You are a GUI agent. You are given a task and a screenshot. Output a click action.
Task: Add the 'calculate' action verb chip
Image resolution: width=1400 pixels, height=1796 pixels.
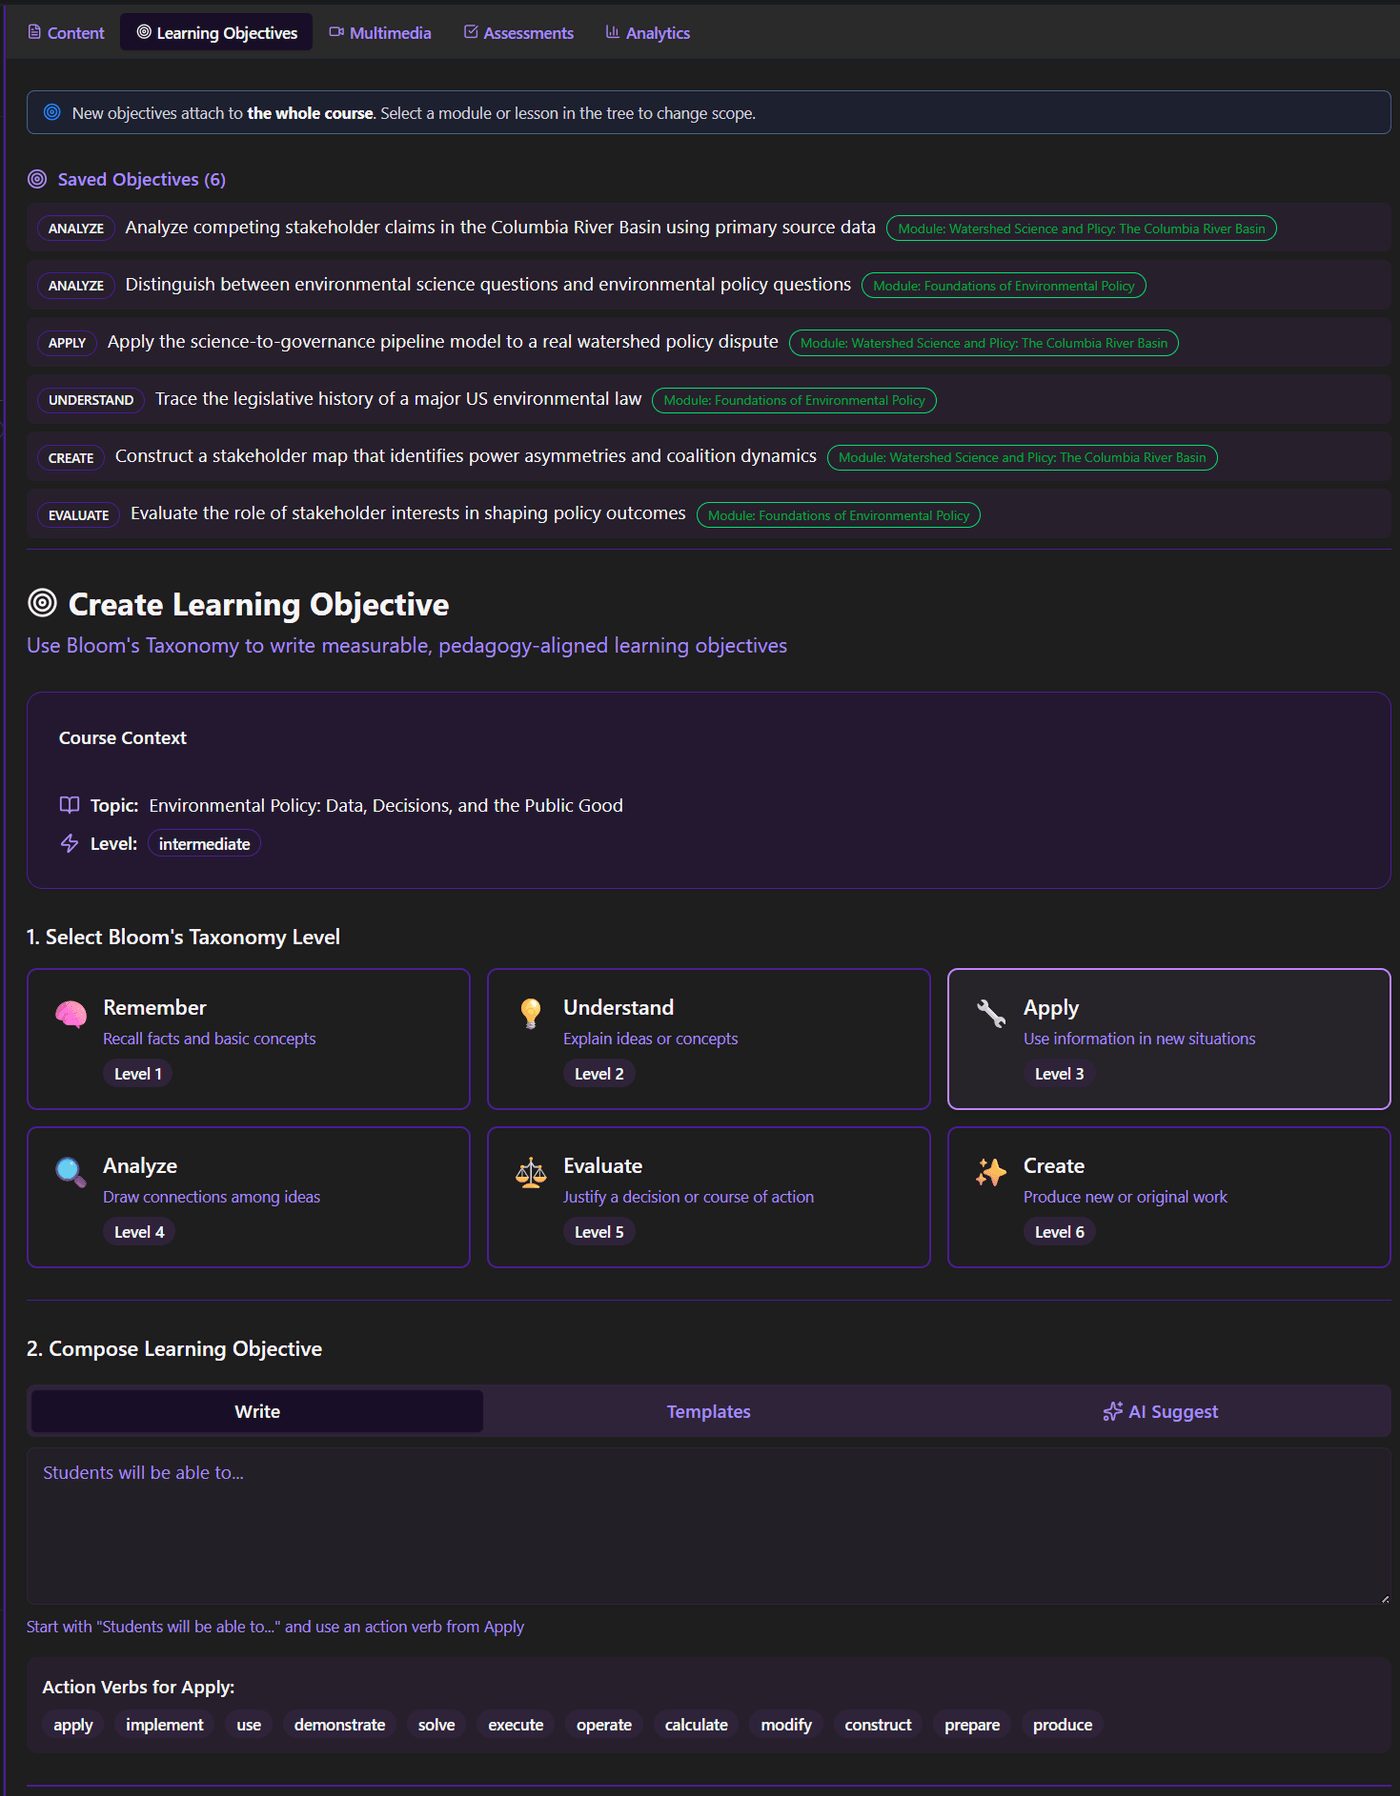click(697, 1725)
